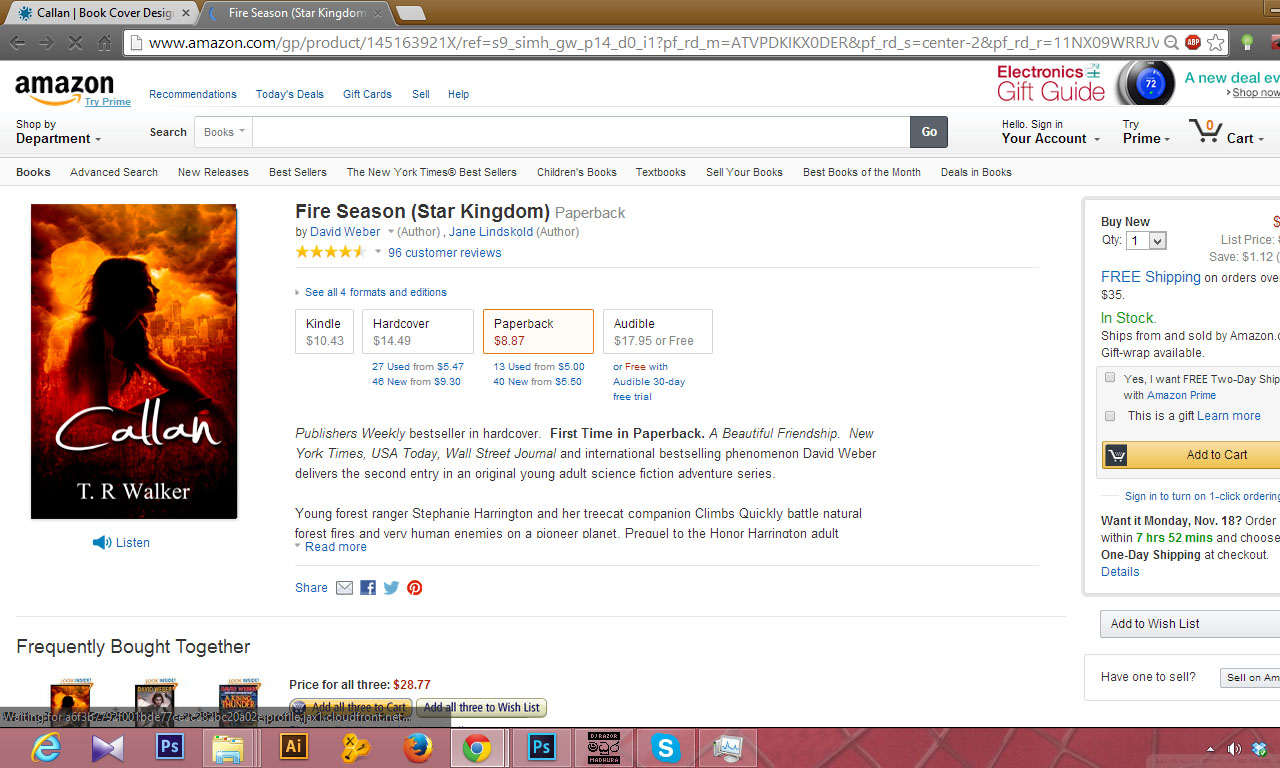The height and width of the screenshot is (768, 1280).
Task: Open the Qty quantity dropdown
Action: click(1146, 241)
